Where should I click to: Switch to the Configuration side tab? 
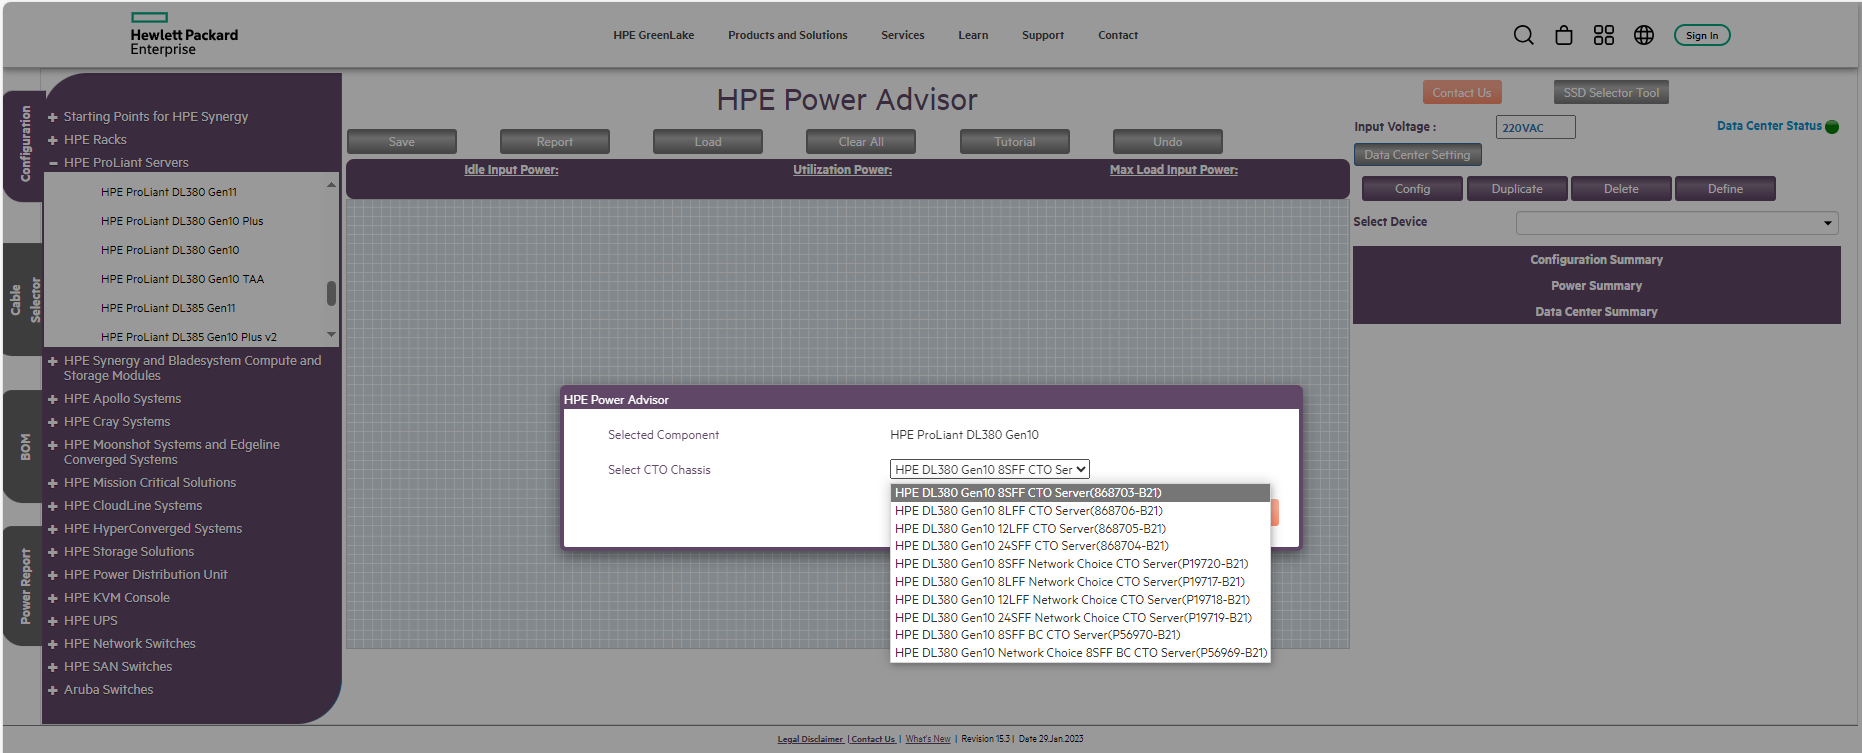point(24,145)
